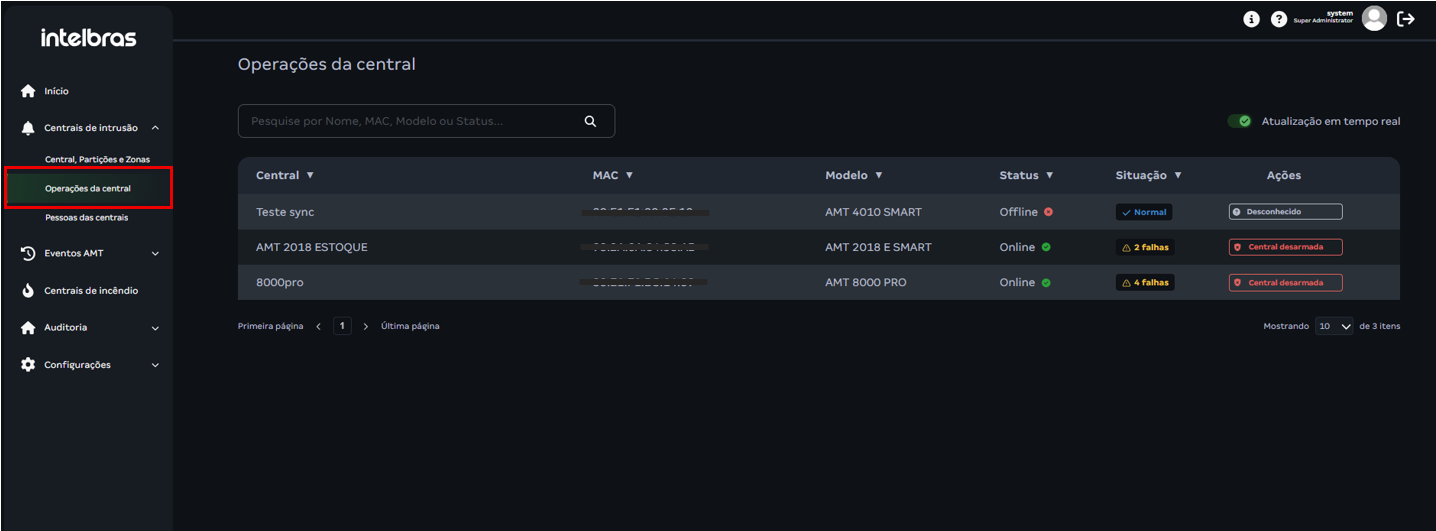Sort table by Situação column
The height and width of the screenshot is (531, 1436).
tap(1148, 175)
